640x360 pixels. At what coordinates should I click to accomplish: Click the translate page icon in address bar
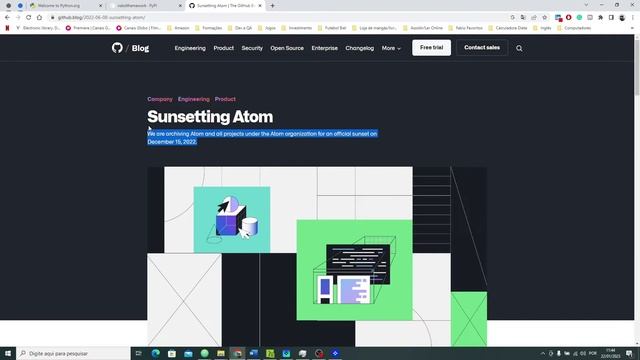coord(523,18)
